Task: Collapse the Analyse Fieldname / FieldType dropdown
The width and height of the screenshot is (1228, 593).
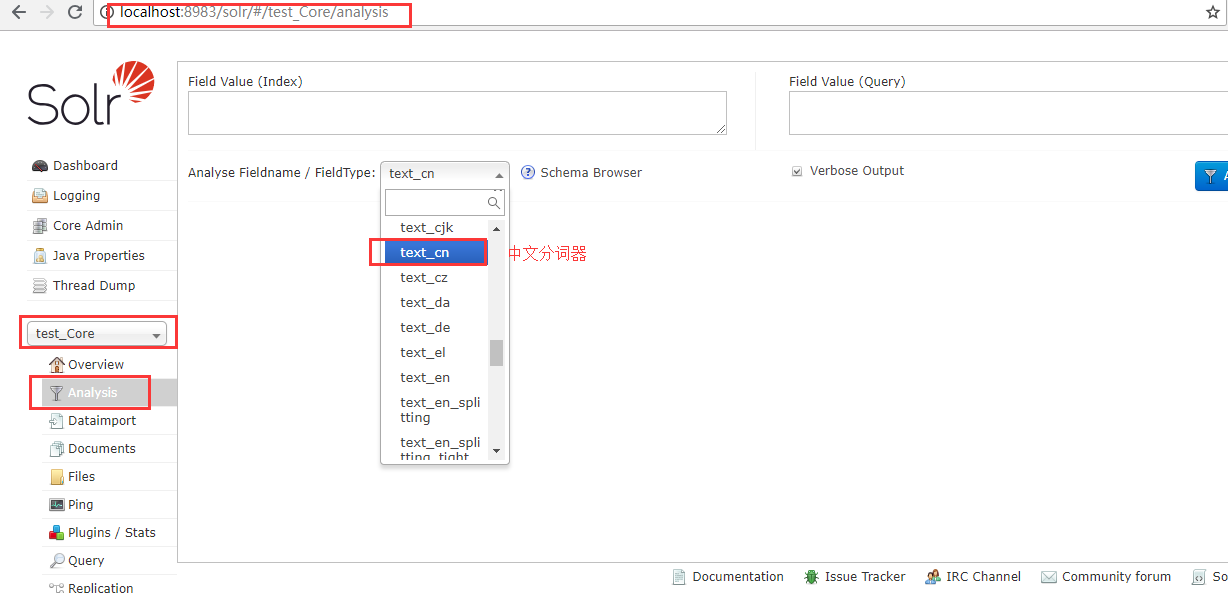Action: coord(445,173)
